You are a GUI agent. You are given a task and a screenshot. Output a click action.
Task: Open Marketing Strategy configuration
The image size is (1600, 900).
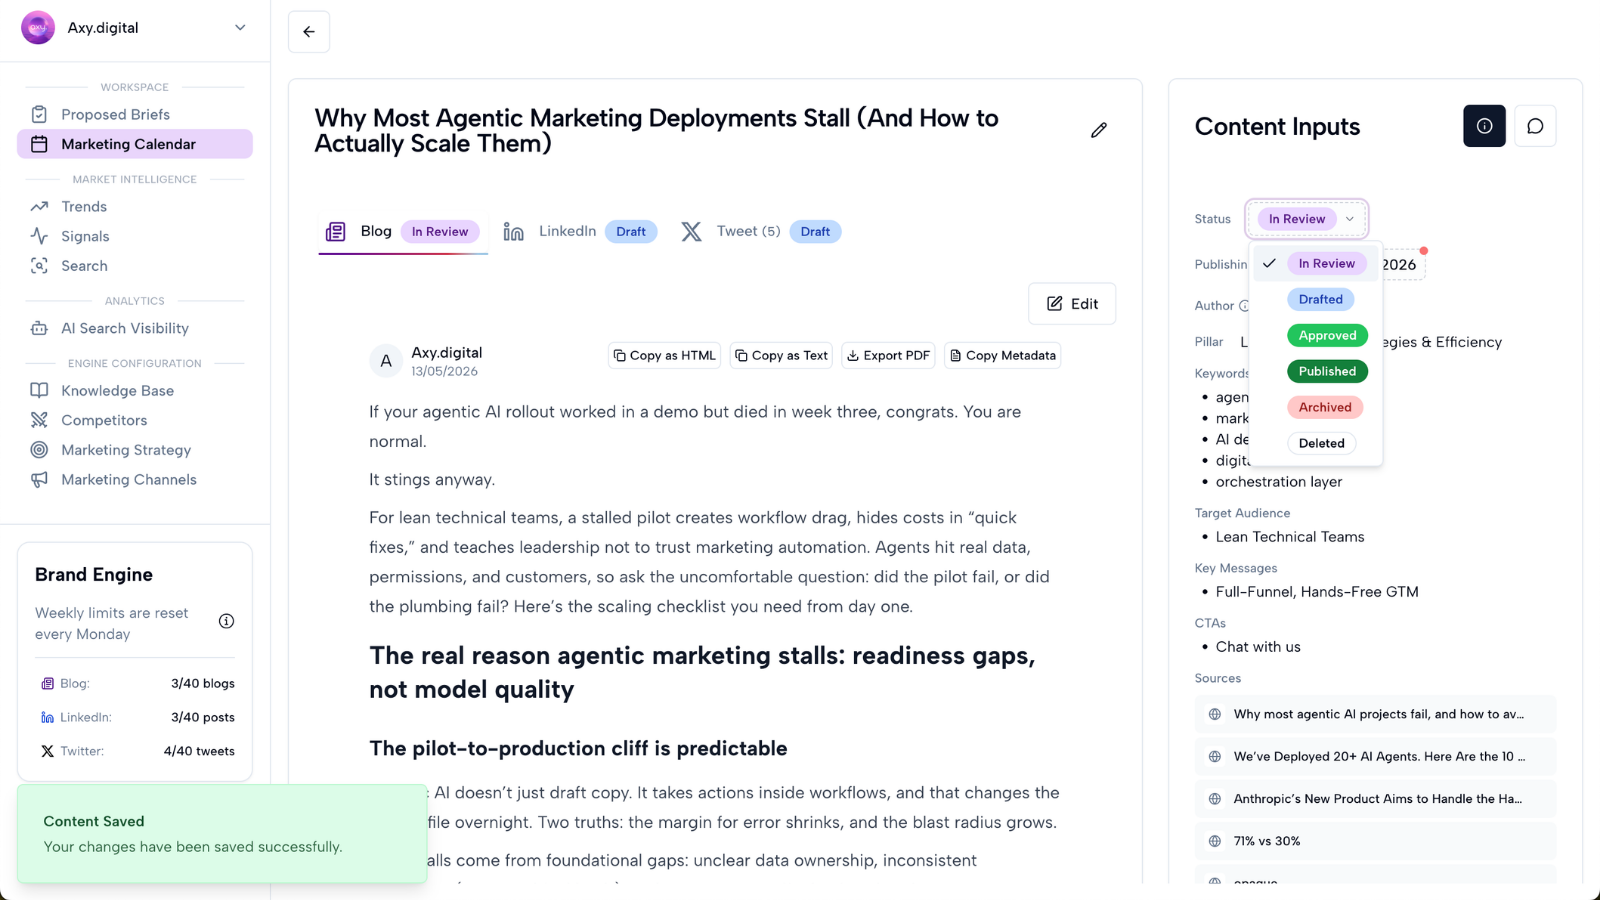[x=135, y=450]
